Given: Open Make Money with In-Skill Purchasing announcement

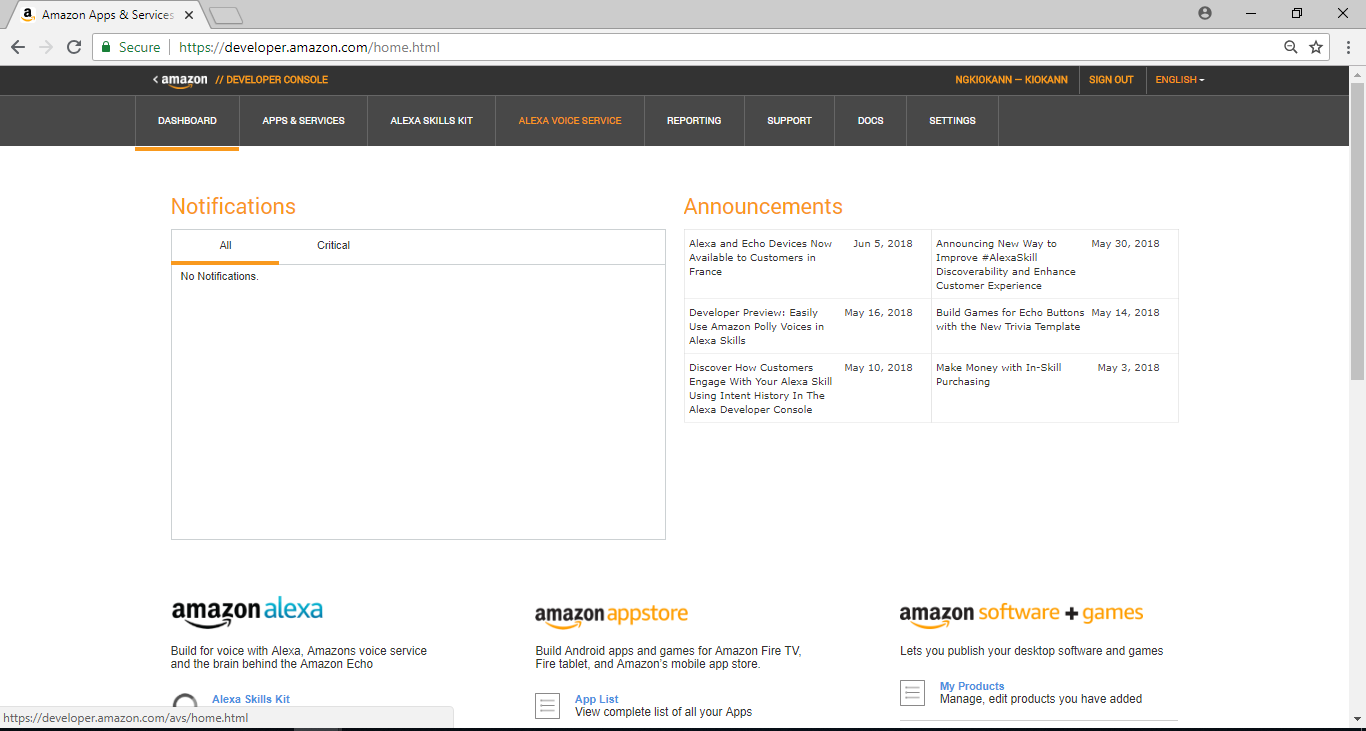Looking at the screenshot, I should click(x=999, y=375).
